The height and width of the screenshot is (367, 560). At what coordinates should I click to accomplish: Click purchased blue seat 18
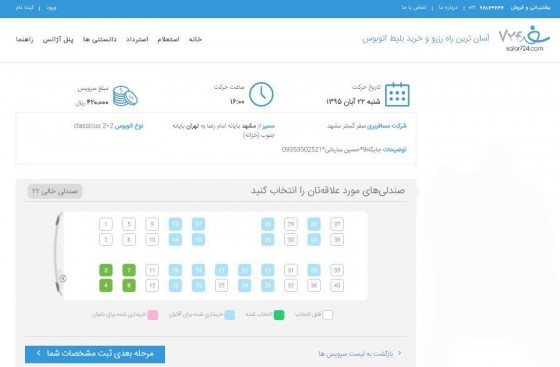[x=198, y=240]
